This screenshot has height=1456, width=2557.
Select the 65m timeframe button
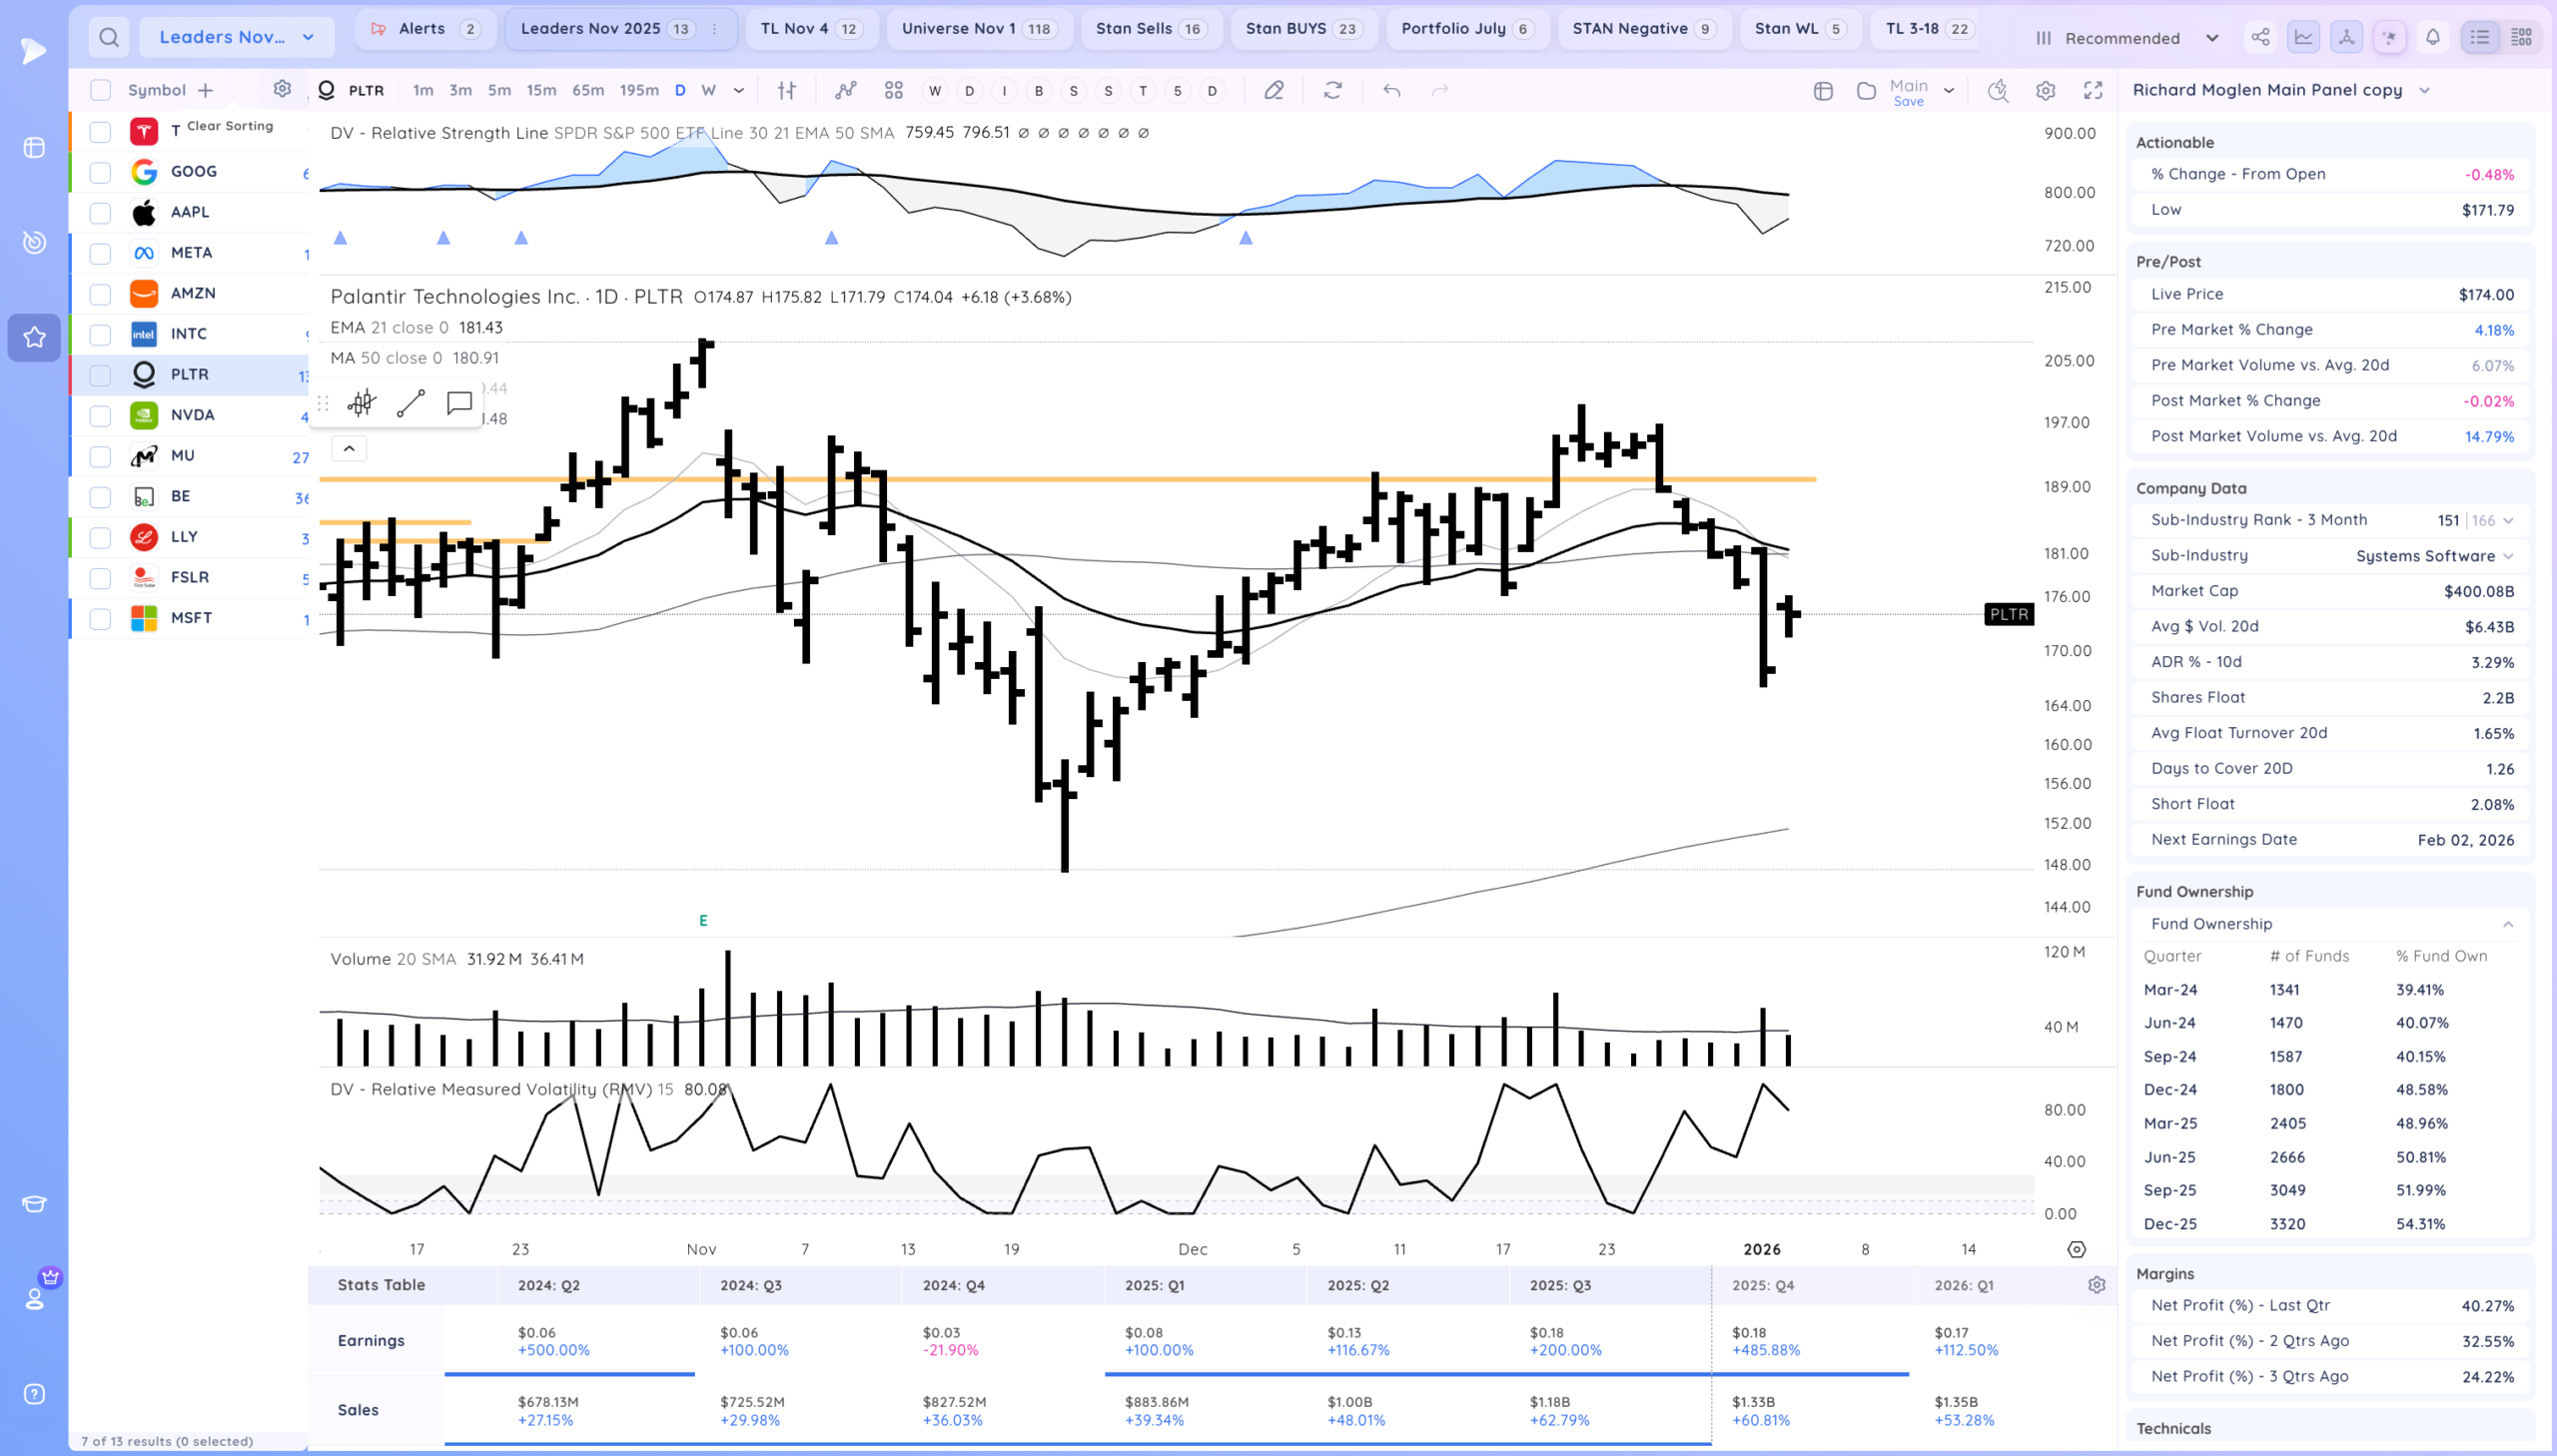(x=588, y=90)
